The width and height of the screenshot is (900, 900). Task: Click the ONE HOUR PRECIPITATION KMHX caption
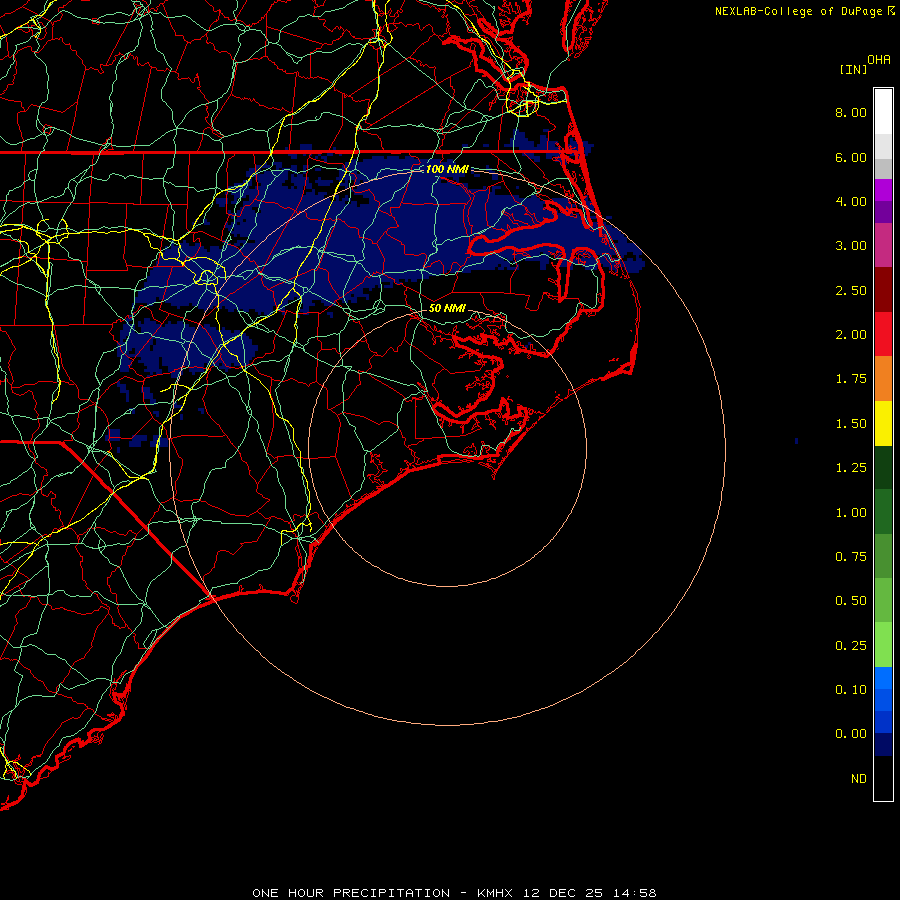(x=454, y=893)
